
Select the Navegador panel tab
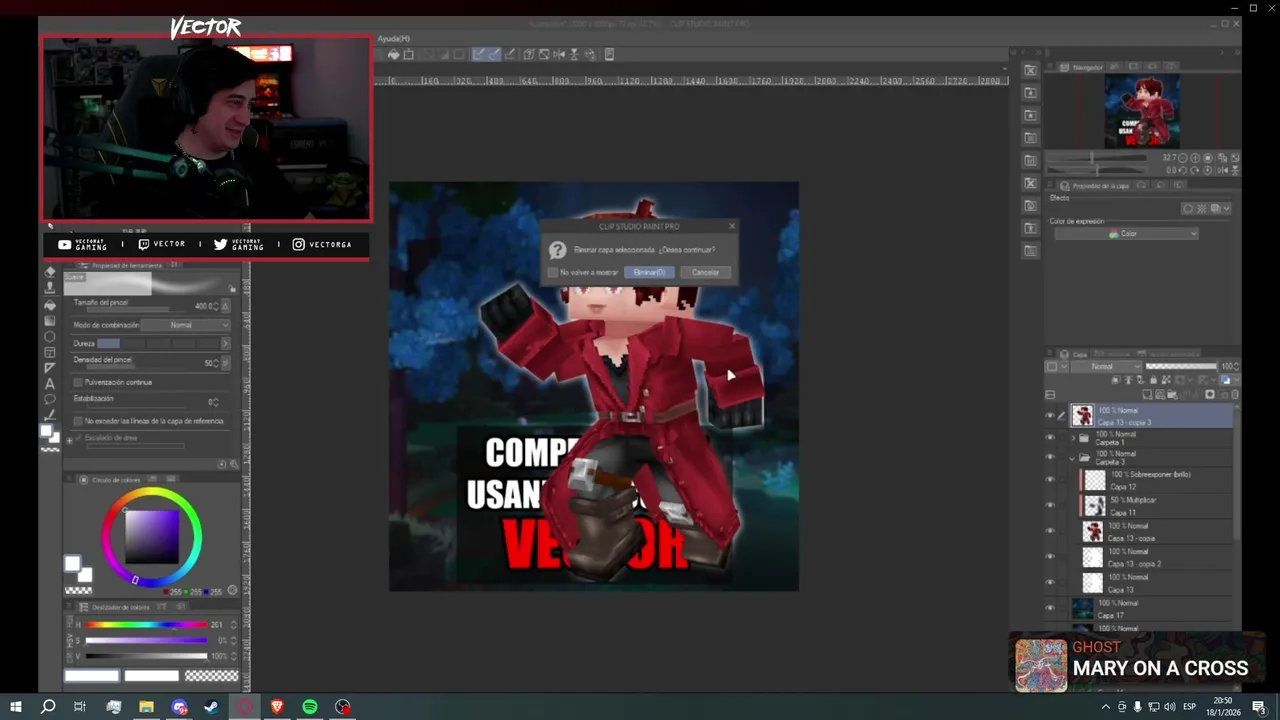(x=1082, y=67)
